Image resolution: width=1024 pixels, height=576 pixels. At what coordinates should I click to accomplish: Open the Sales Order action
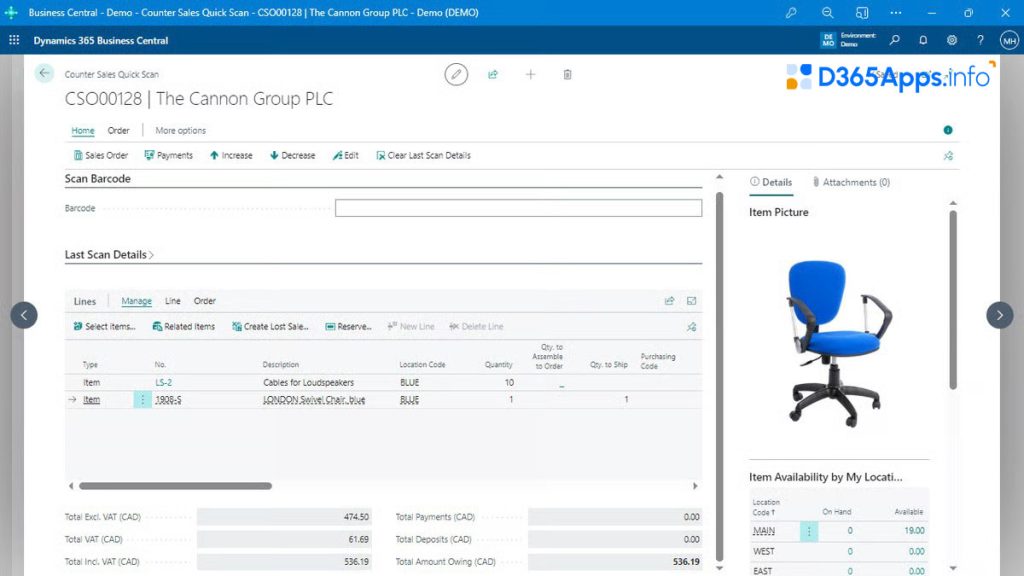101,155
